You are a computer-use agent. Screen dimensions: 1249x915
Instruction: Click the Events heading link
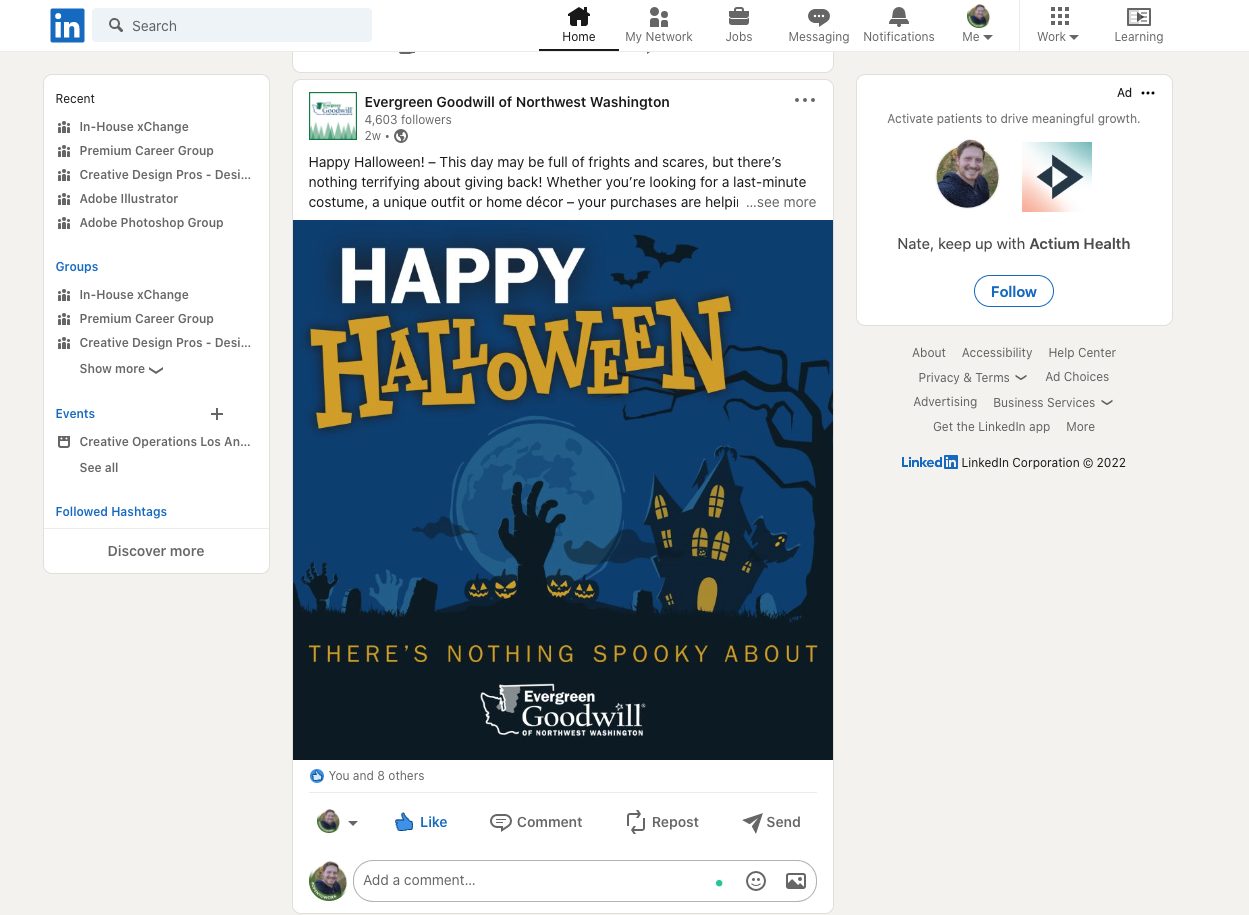(75, 414)
